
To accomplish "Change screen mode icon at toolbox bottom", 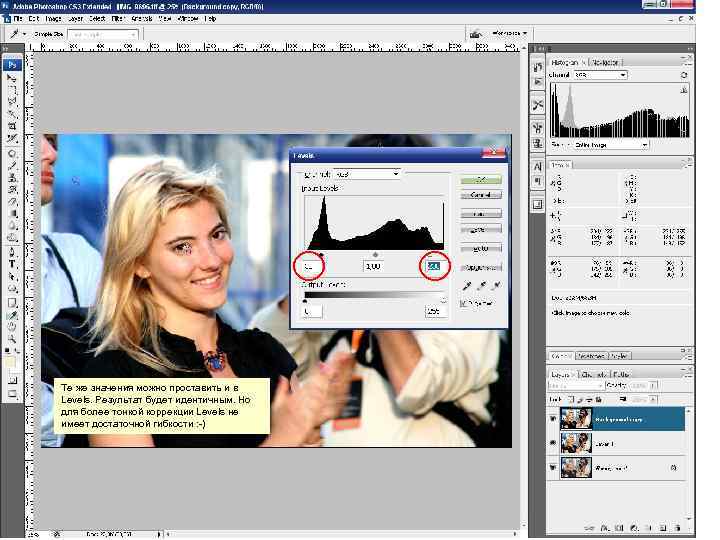I will 12,394.
